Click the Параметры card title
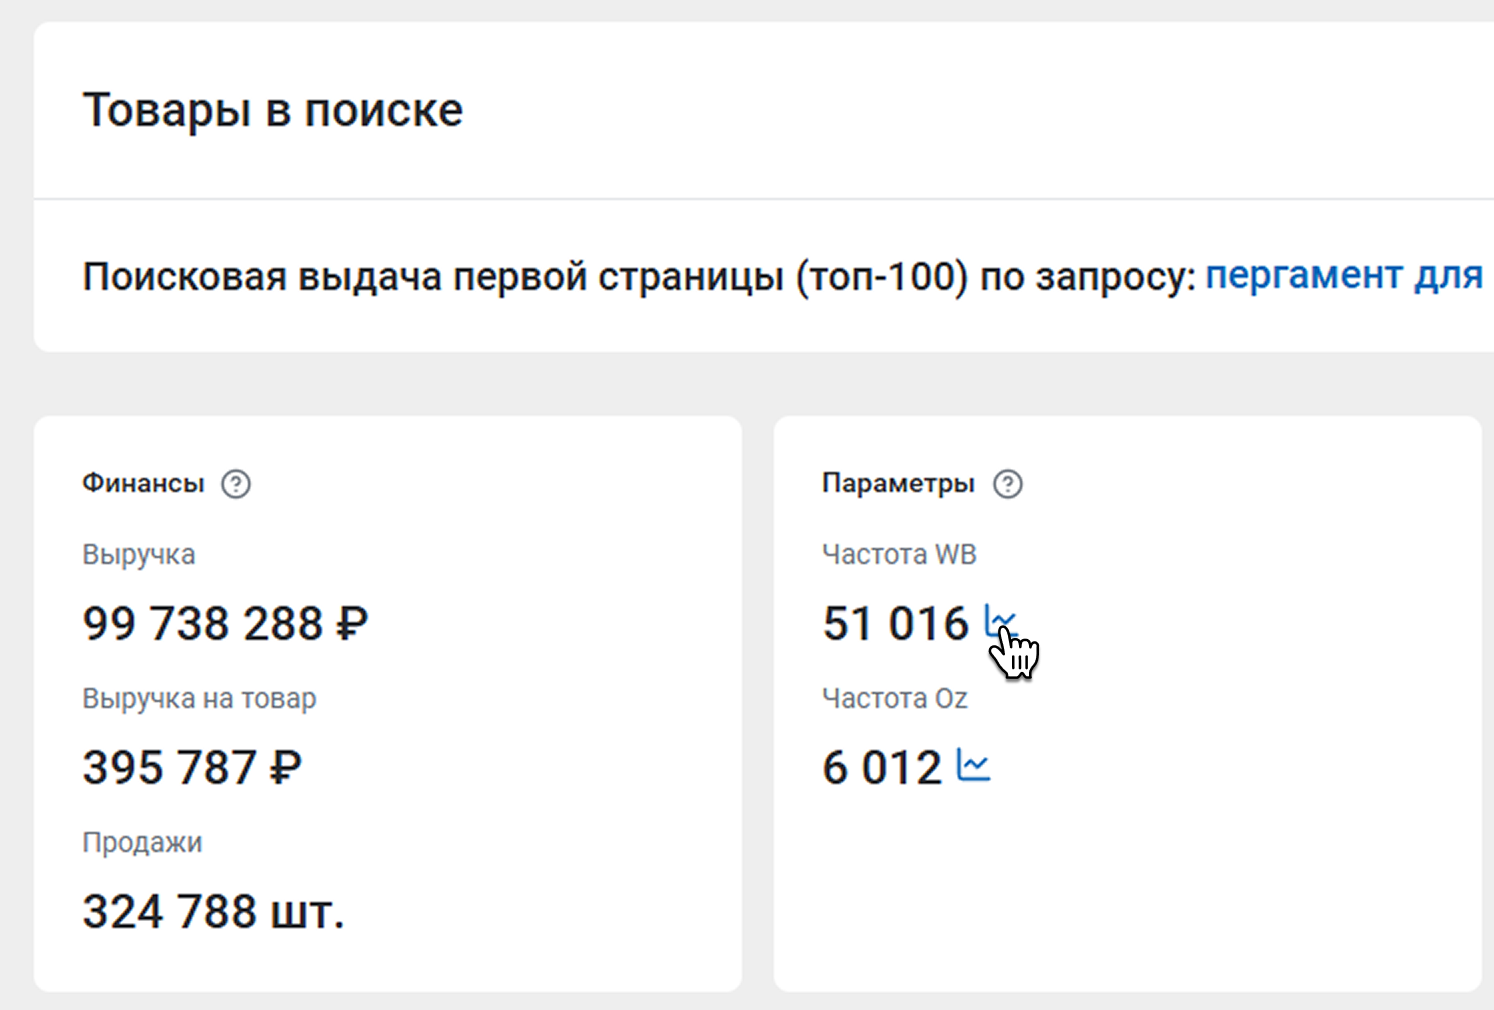 [x=898, y=484]
